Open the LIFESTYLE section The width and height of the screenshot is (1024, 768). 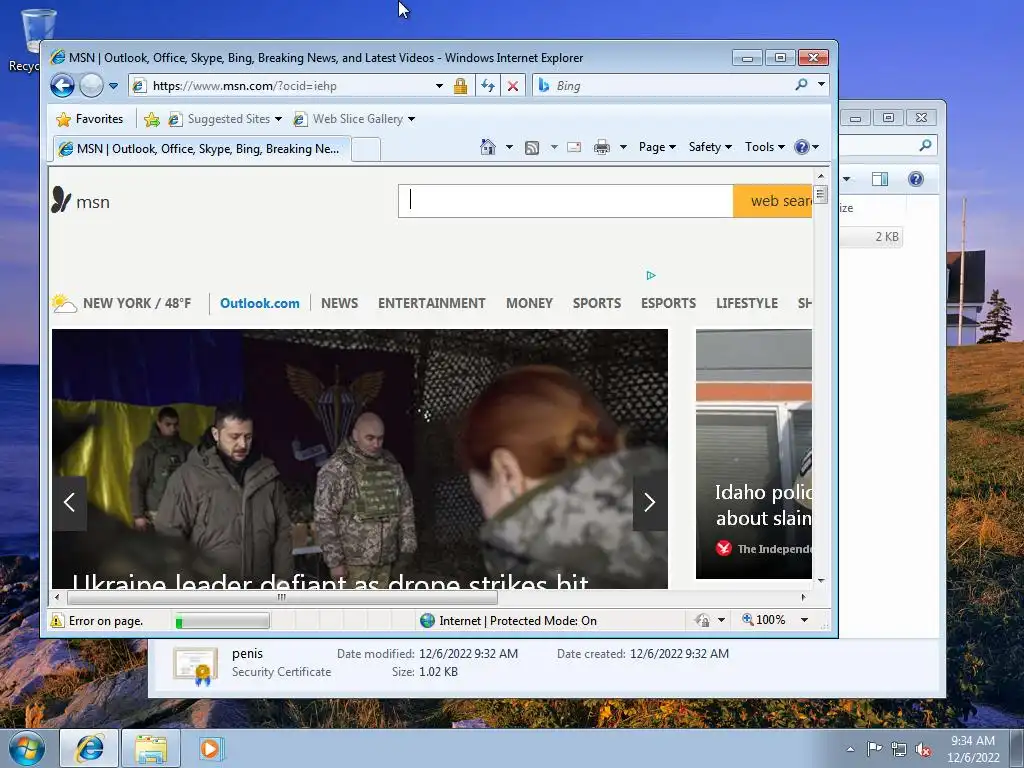(747, 303)
